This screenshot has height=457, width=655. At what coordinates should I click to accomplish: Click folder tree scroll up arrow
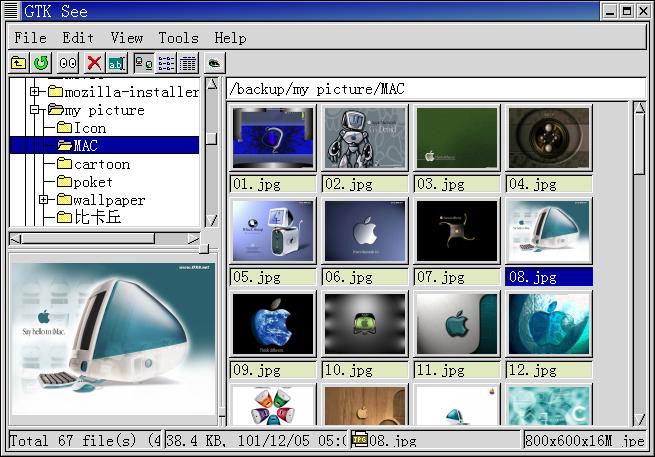212,84
